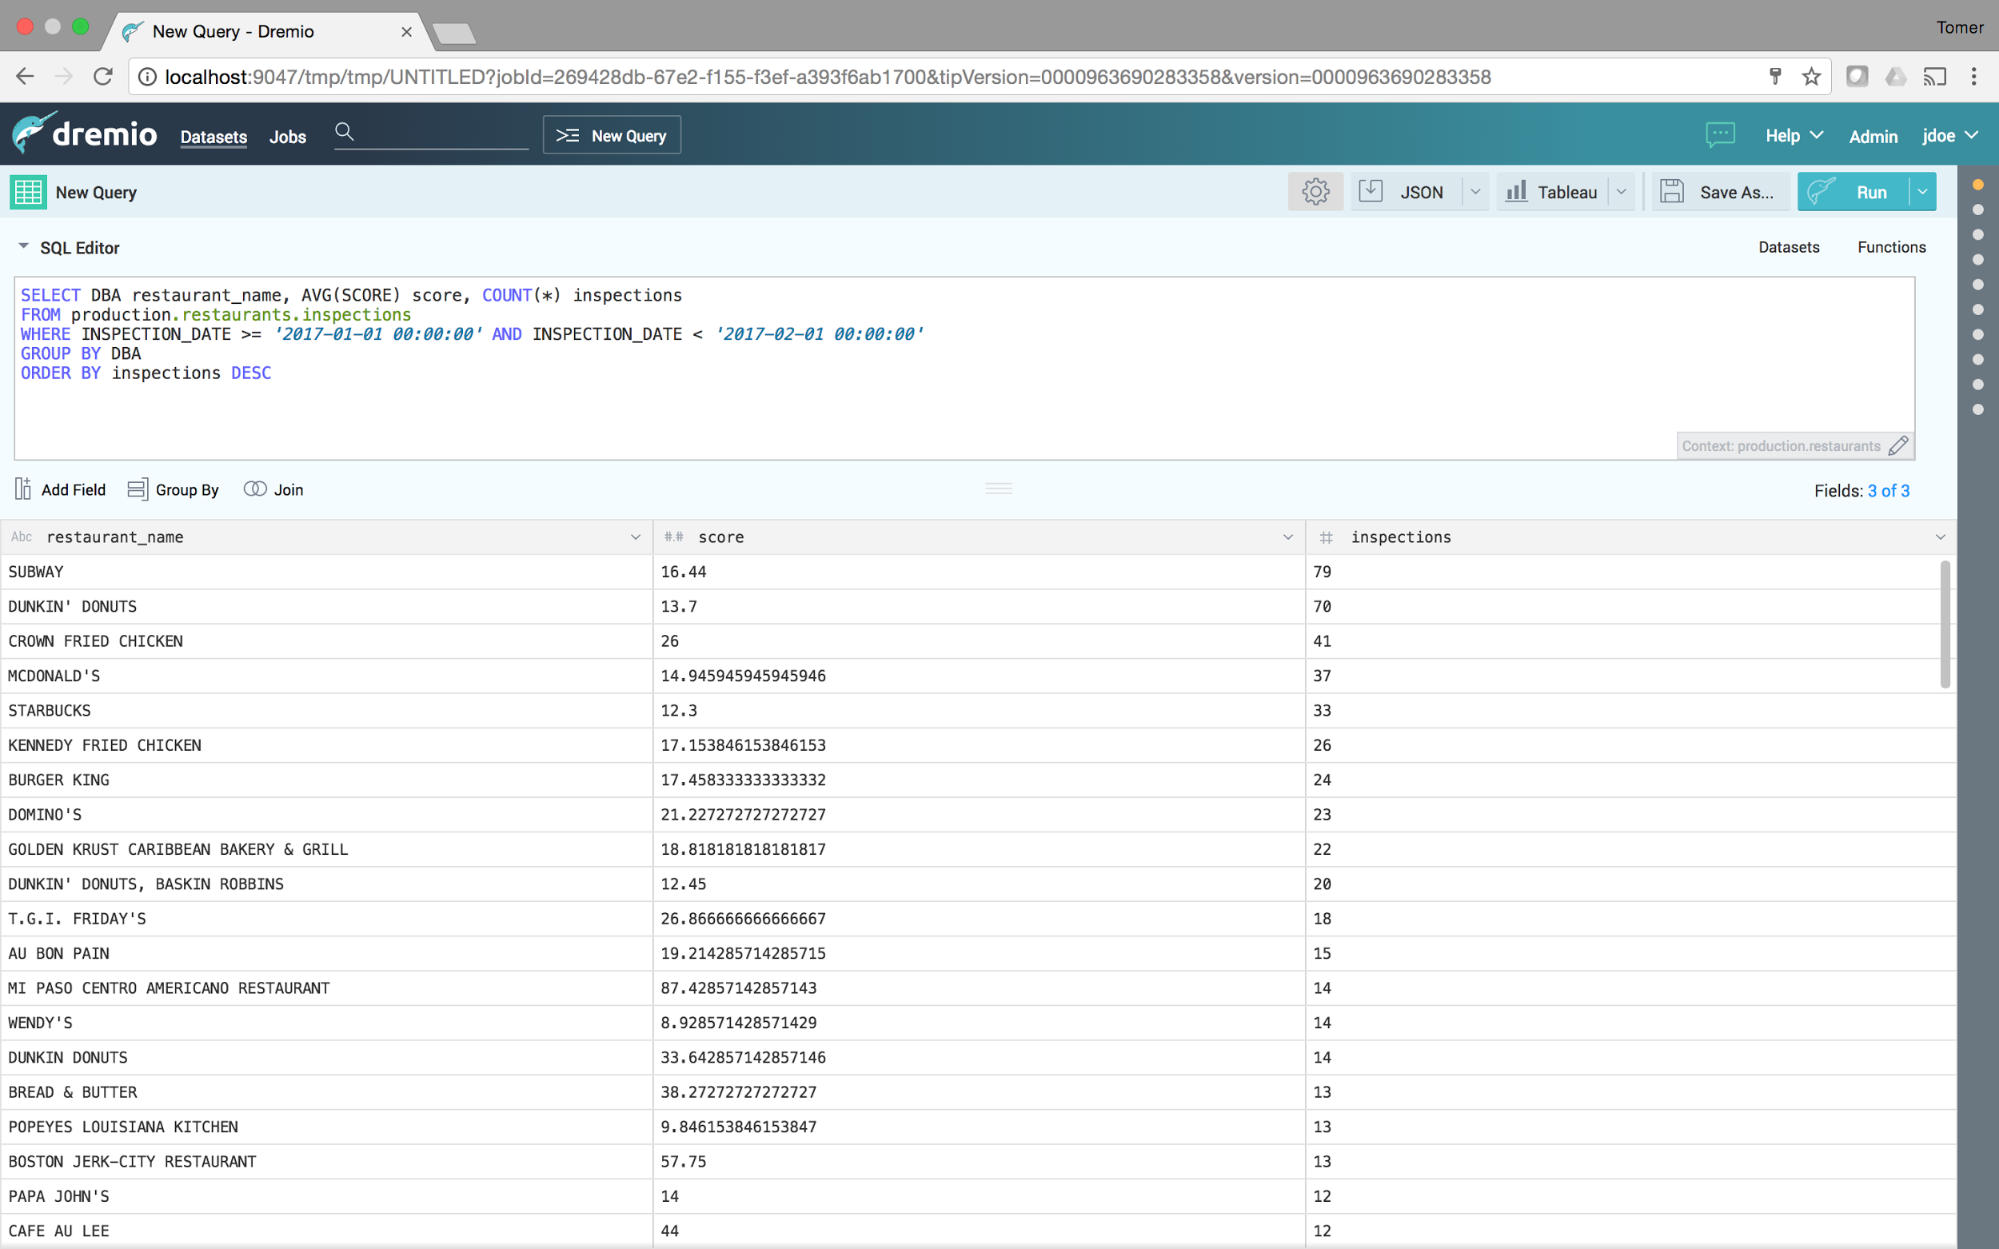Click the Join circles icon

pos(255,489)
